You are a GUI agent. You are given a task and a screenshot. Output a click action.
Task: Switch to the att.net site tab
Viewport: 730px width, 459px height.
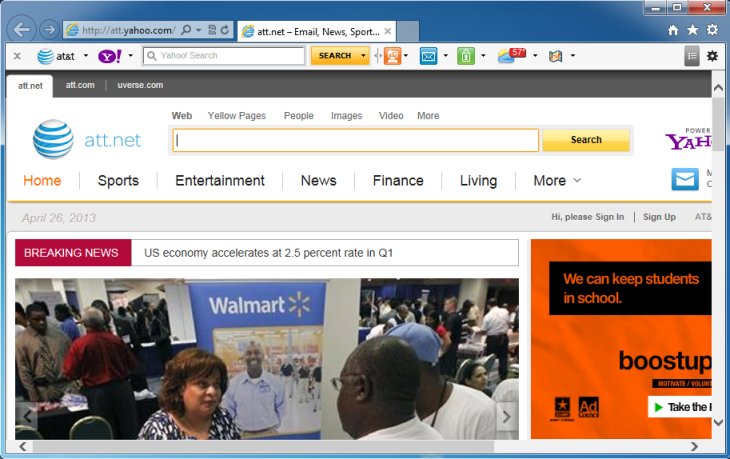[x=30, y=86]
